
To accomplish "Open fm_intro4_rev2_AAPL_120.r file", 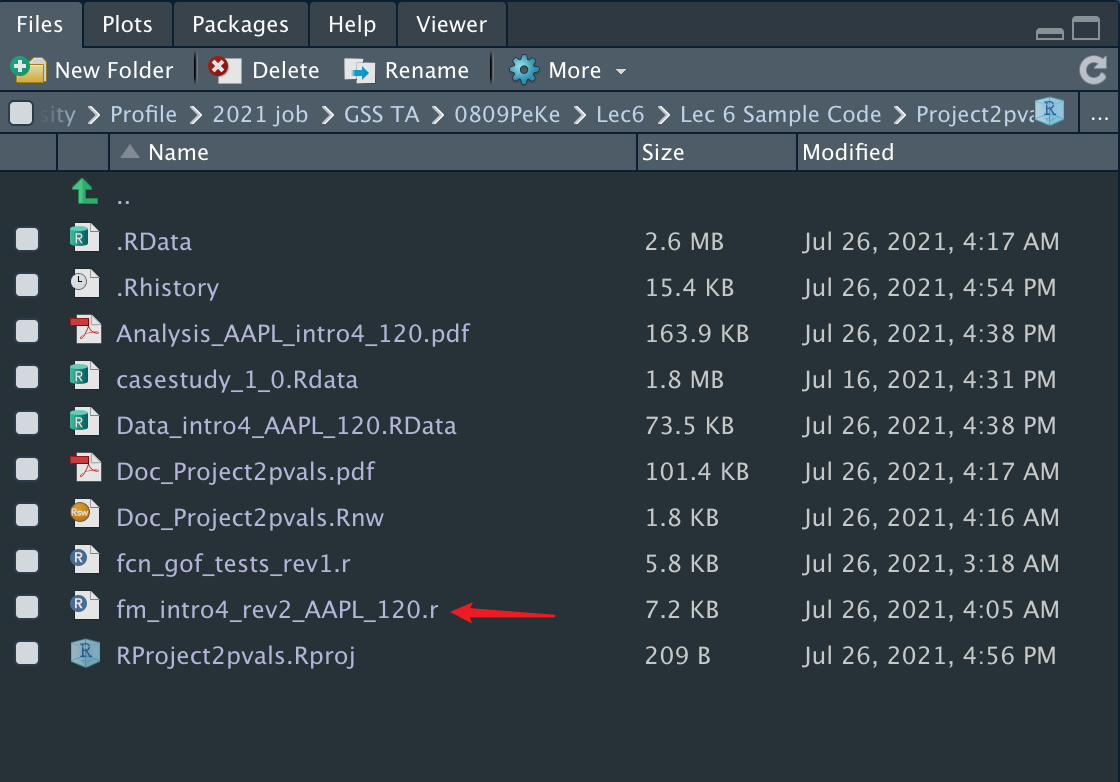I will pos(277,609).
